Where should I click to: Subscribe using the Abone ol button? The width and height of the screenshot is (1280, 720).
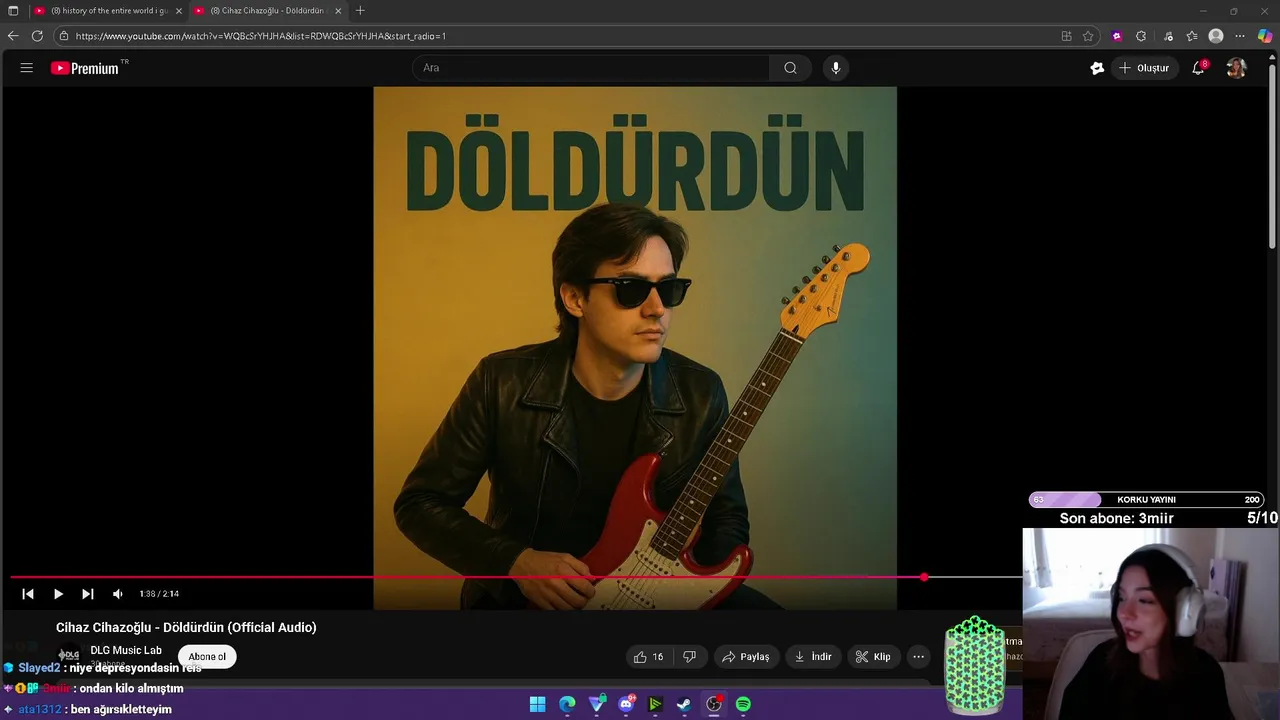point(207,657)
